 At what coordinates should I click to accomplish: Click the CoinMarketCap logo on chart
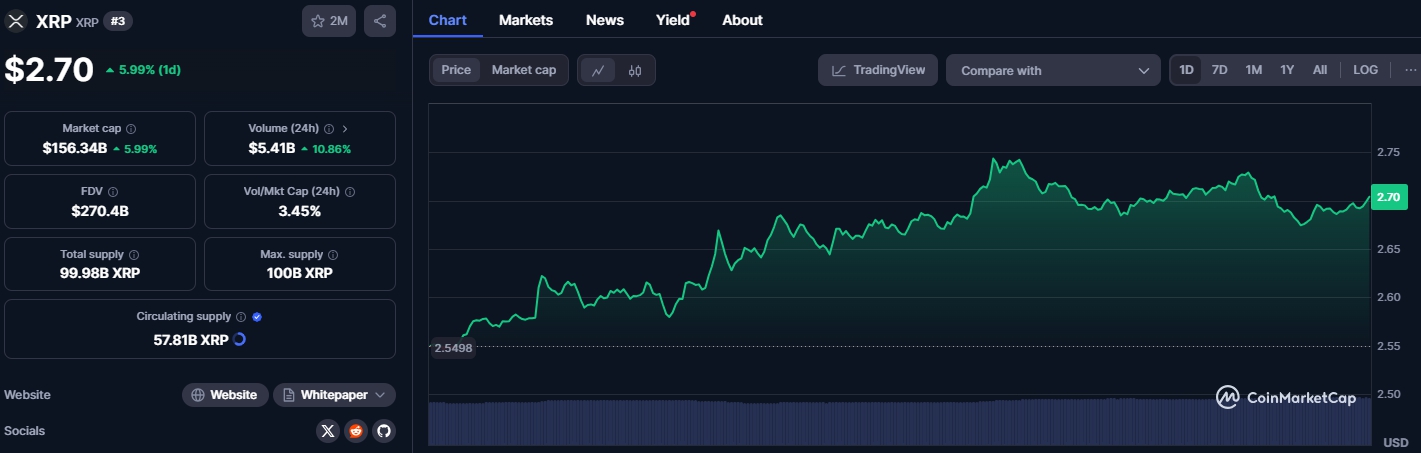(1286, 398)
